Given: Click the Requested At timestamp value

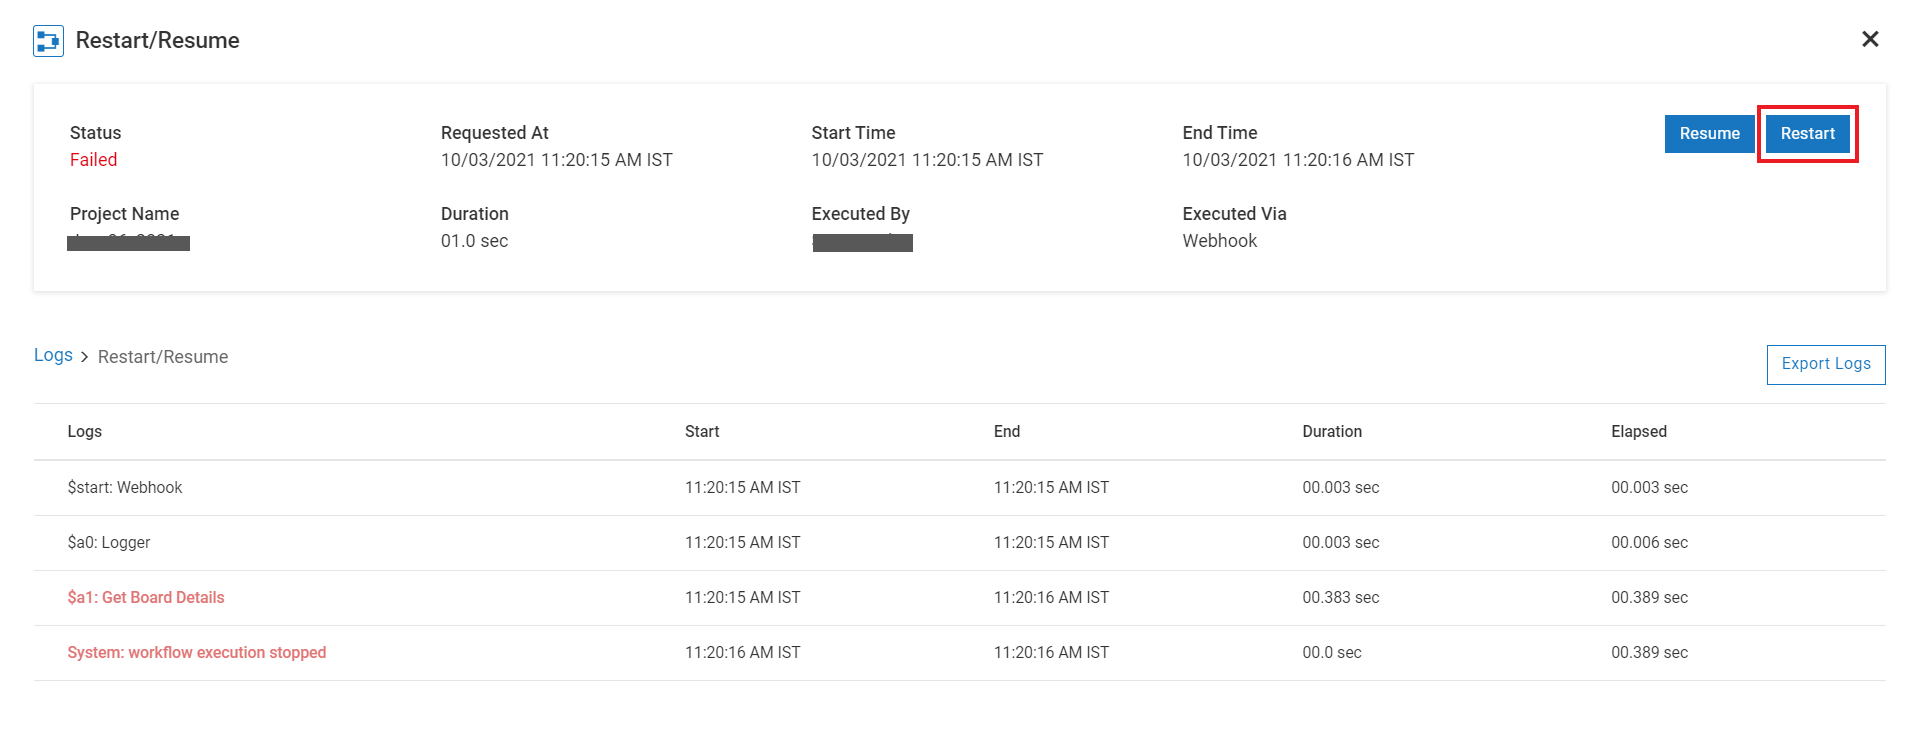Looking at the screenshot, I should coord(557,160).
